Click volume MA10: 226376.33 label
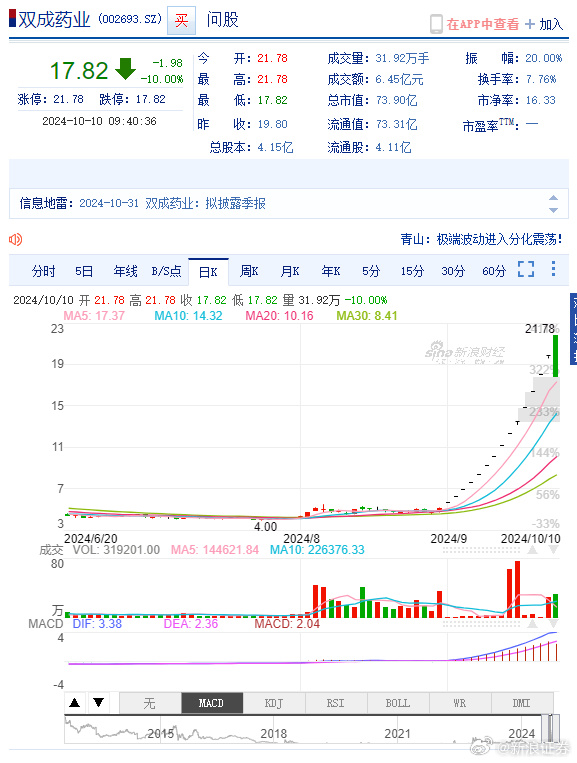Screen dimensions: 577x763 tap(317, 550)
